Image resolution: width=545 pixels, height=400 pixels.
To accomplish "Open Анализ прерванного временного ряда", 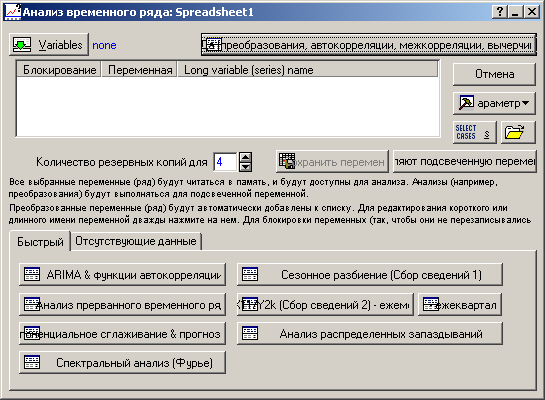I will tap(122, 304).
